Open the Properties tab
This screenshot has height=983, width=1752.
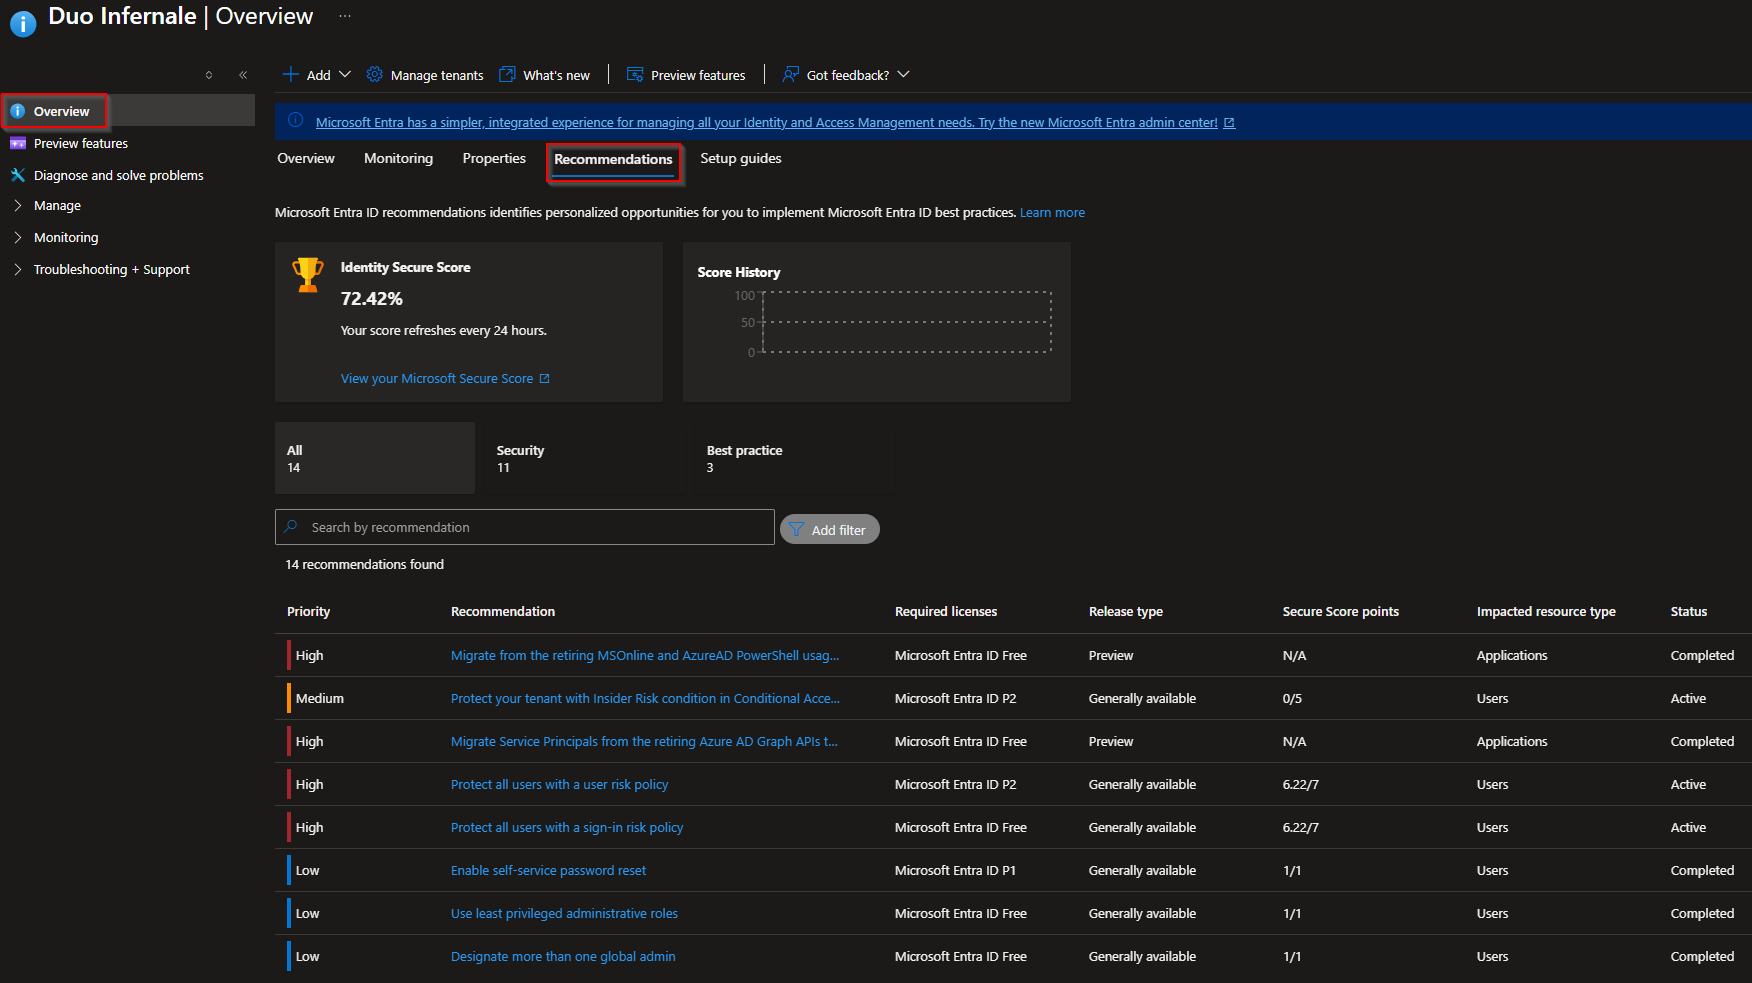pyautogui.click(x=494, y=158)
